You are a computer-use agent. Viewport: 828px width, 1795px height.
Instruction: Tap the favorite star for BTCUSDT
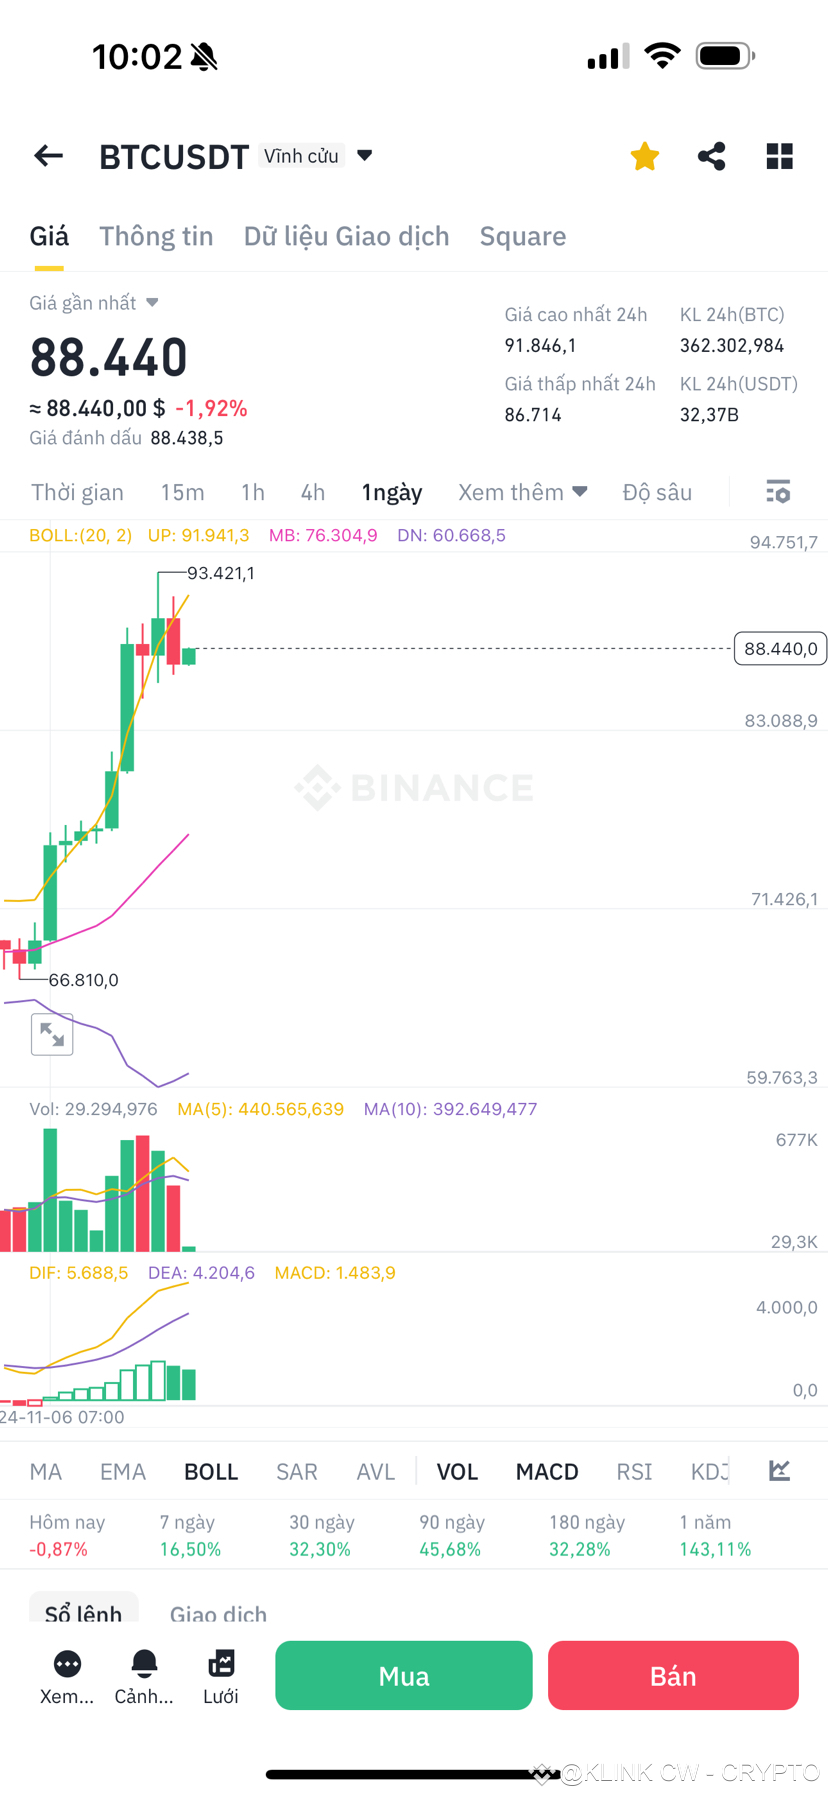[644, 155]
